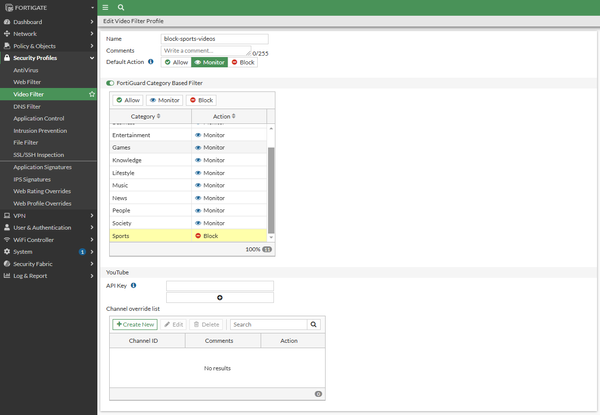
Task: Click Allow button above category table
Action: 128,100
